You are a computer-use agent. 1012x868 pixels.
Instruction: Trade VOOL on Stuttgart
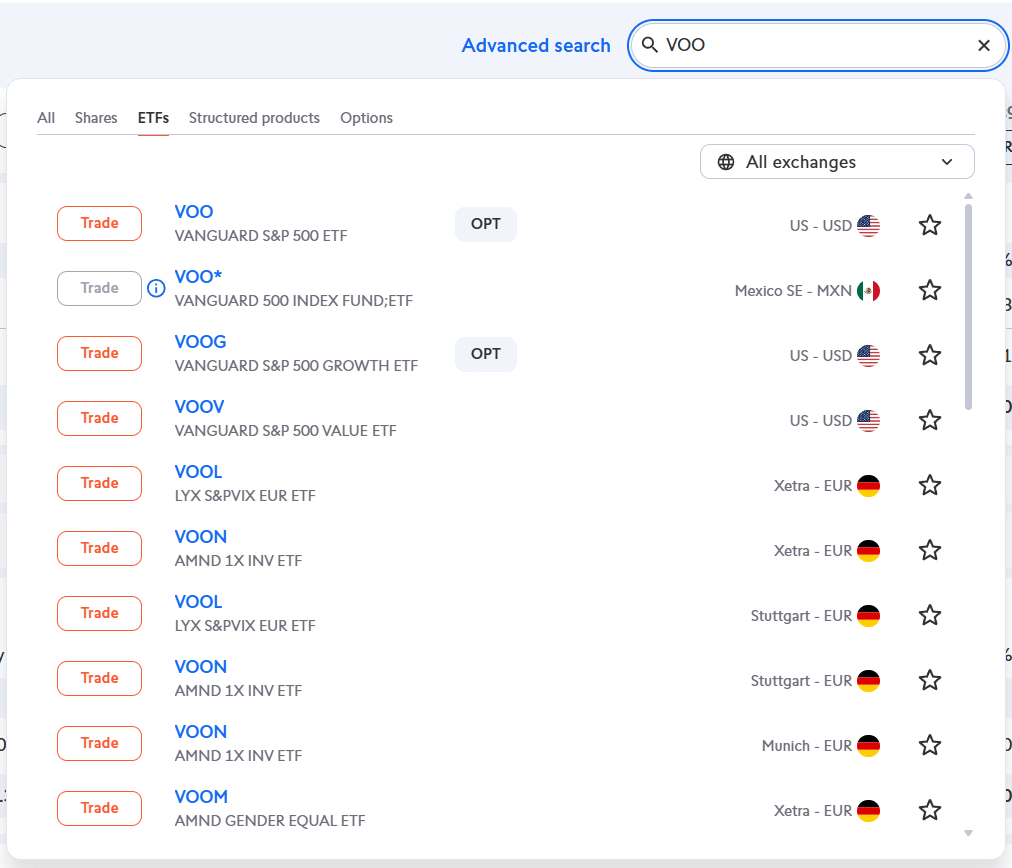[x=99, y=613]
